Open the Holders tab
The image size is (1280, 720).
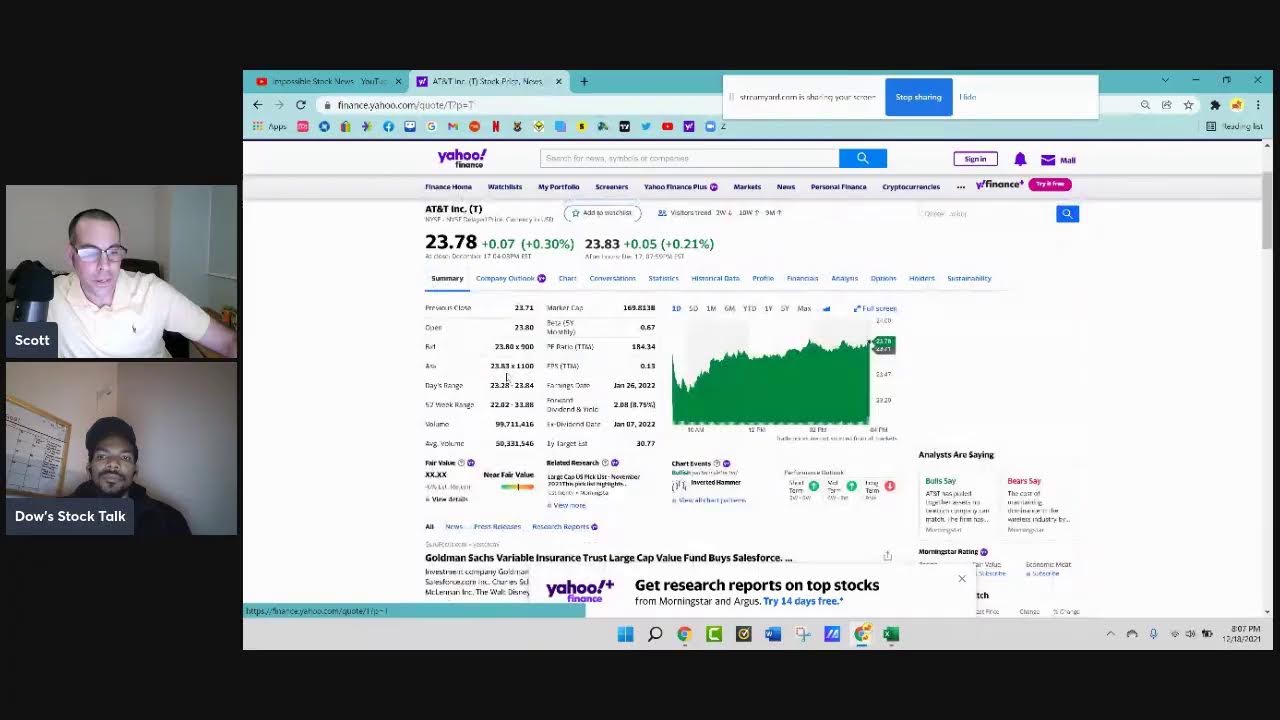point(922,278)
